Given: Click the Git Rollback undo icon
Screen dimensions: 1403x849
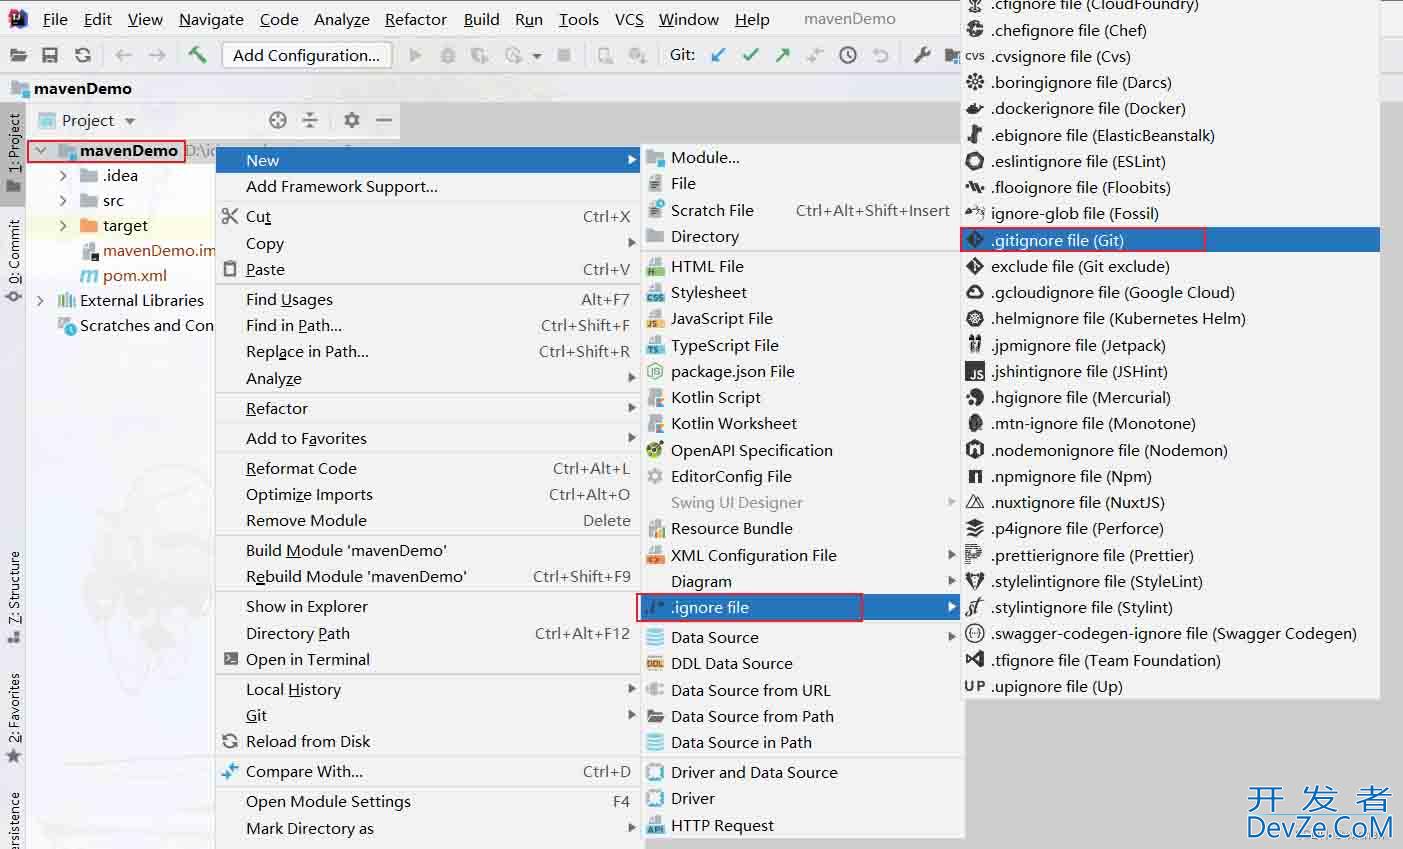Looking at the screenshot, I should (880, 55).
